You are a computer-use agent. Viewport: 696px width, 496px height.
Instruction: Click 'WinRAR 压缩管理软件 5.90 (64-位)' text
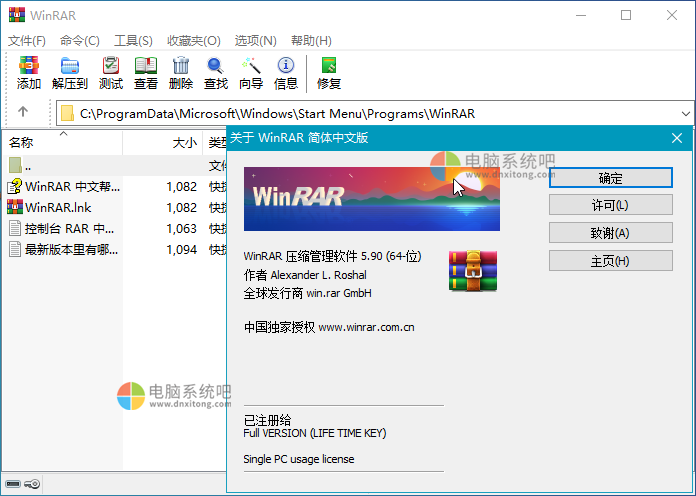pos(332,256)
